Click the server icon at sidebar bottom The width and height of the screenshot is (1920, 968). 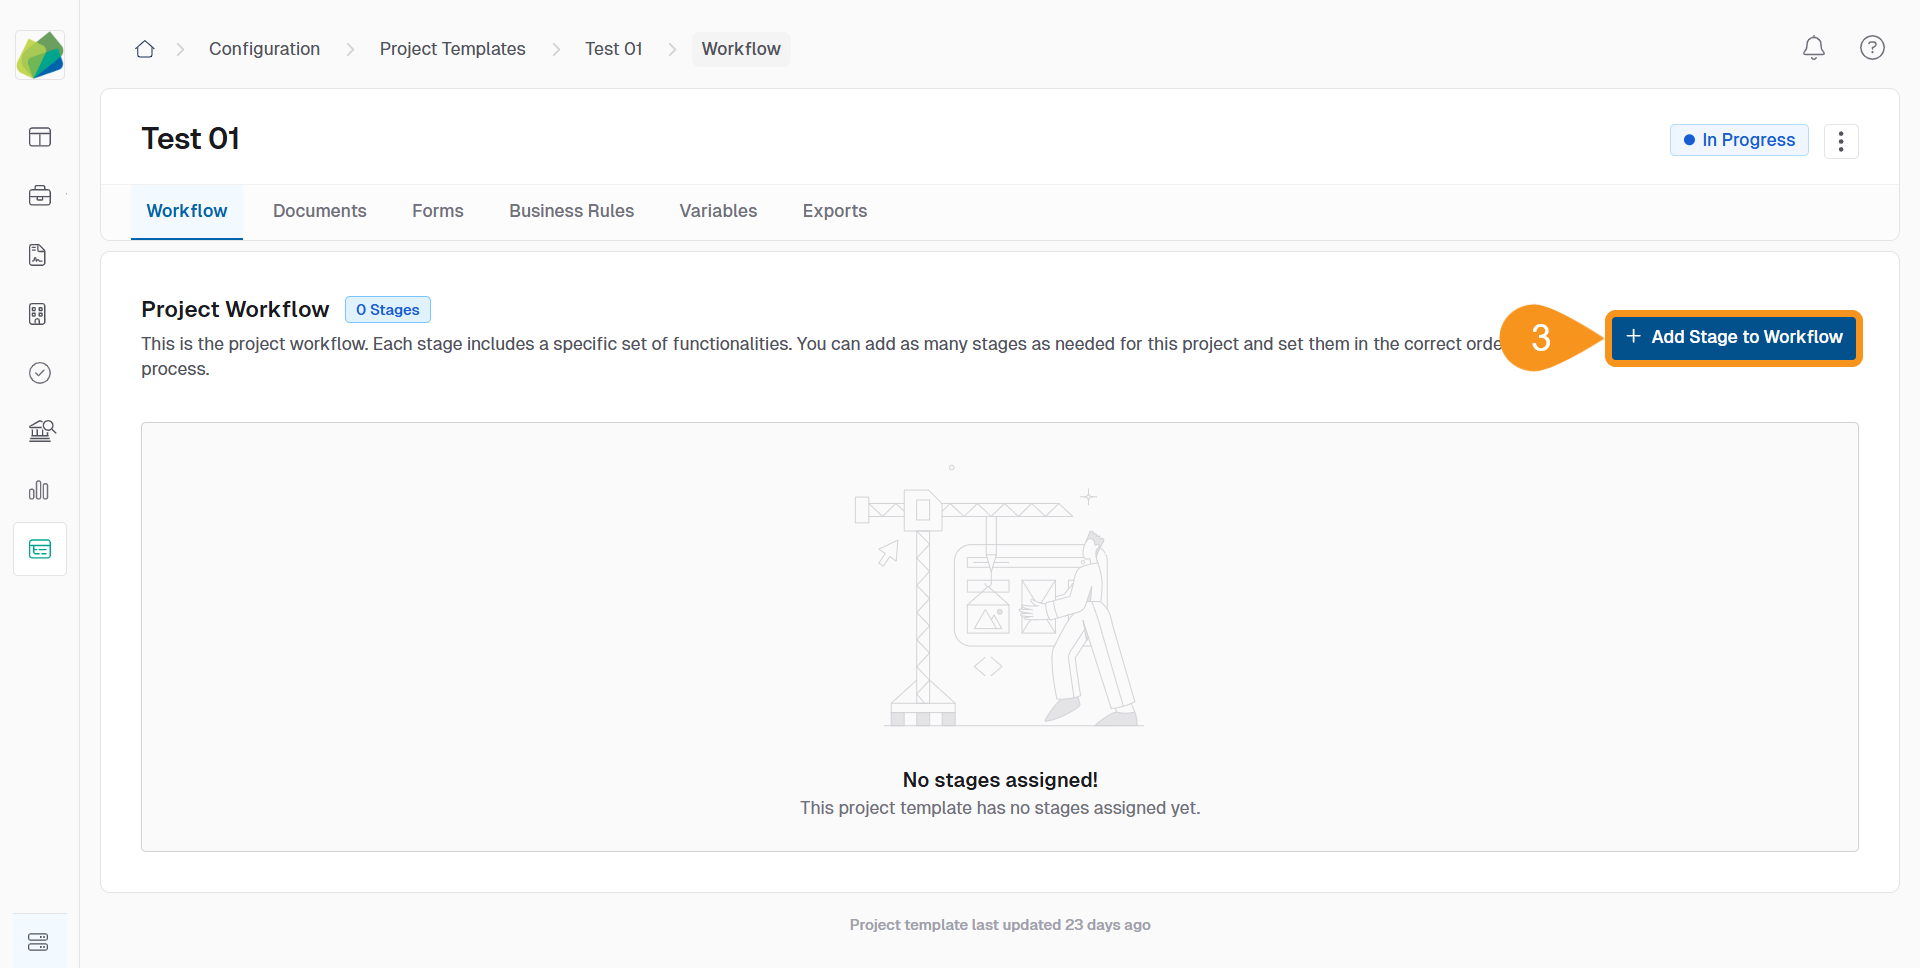[38, 942]
